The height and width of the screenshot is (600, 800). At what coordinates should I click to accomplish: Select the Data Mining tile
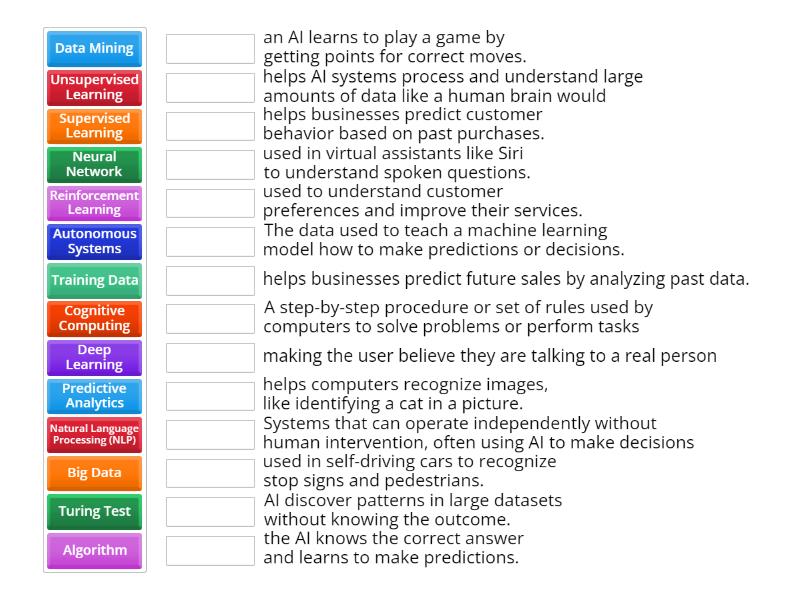(x=94, y=48)
